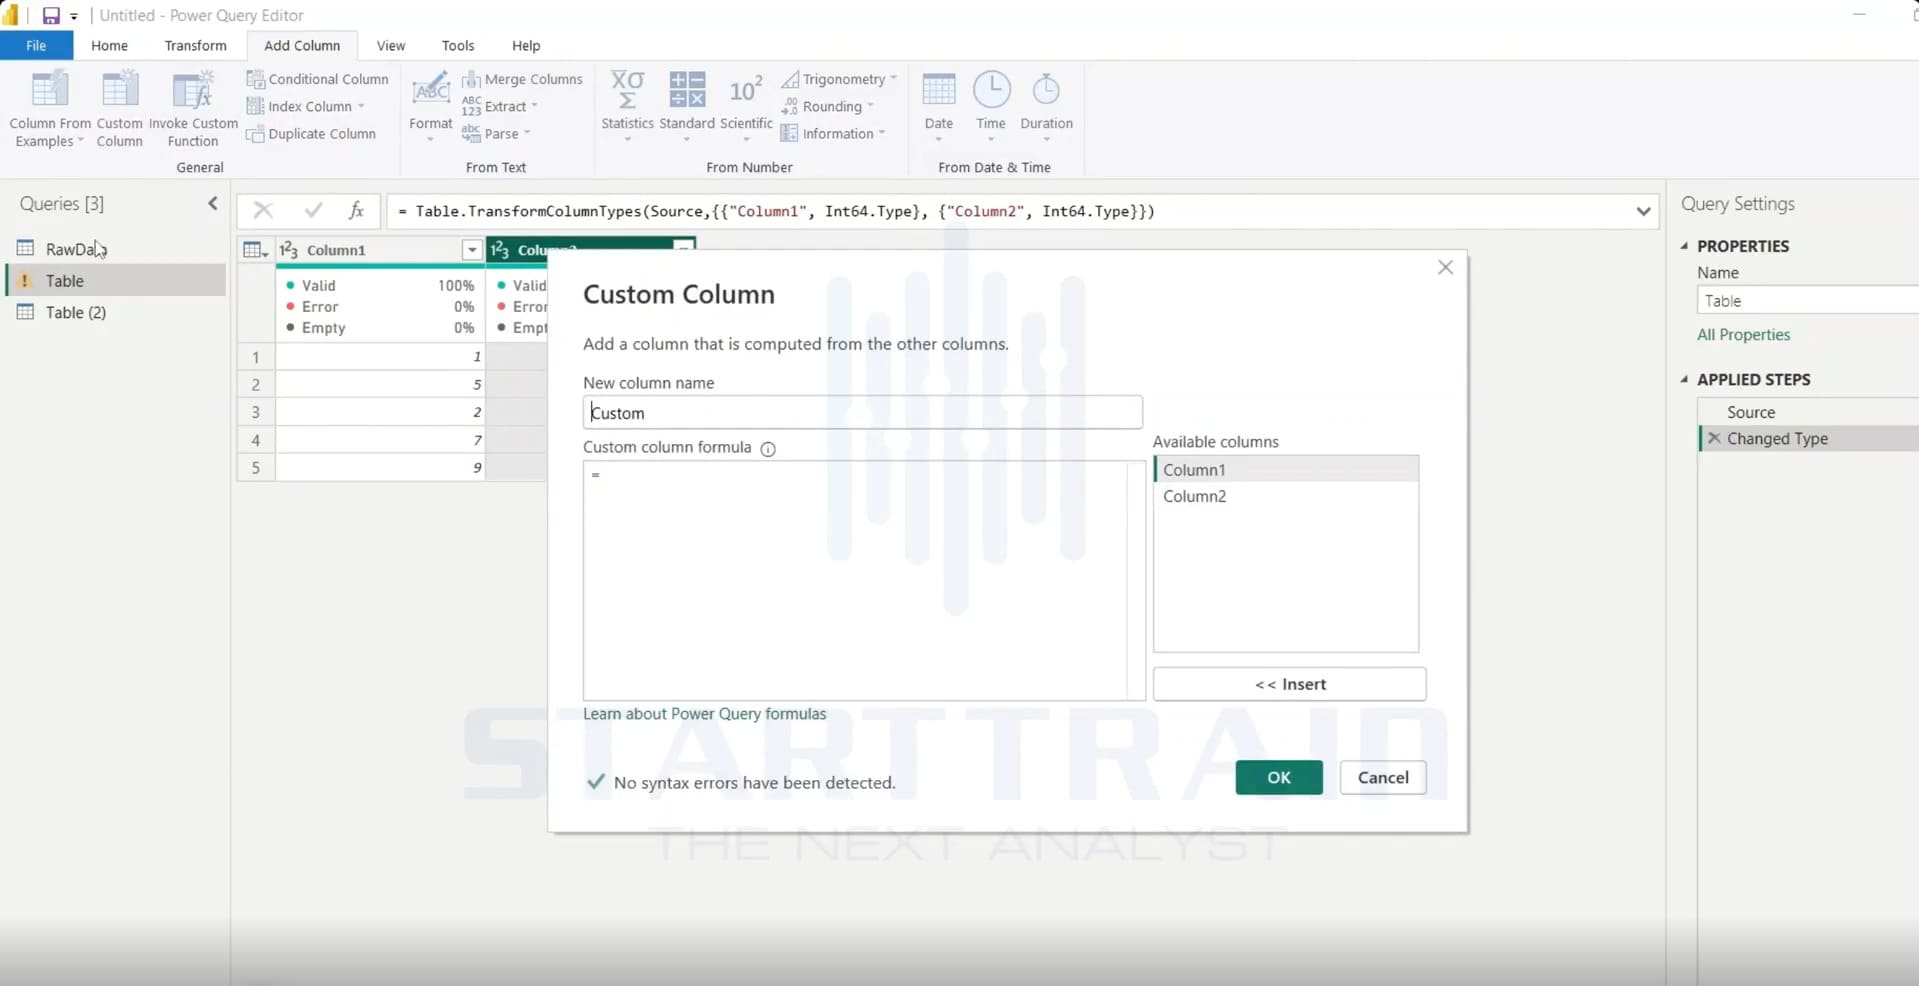Cancel the Custom Column dialog
Screen dimensions: 1919x986
[1383, 778]
